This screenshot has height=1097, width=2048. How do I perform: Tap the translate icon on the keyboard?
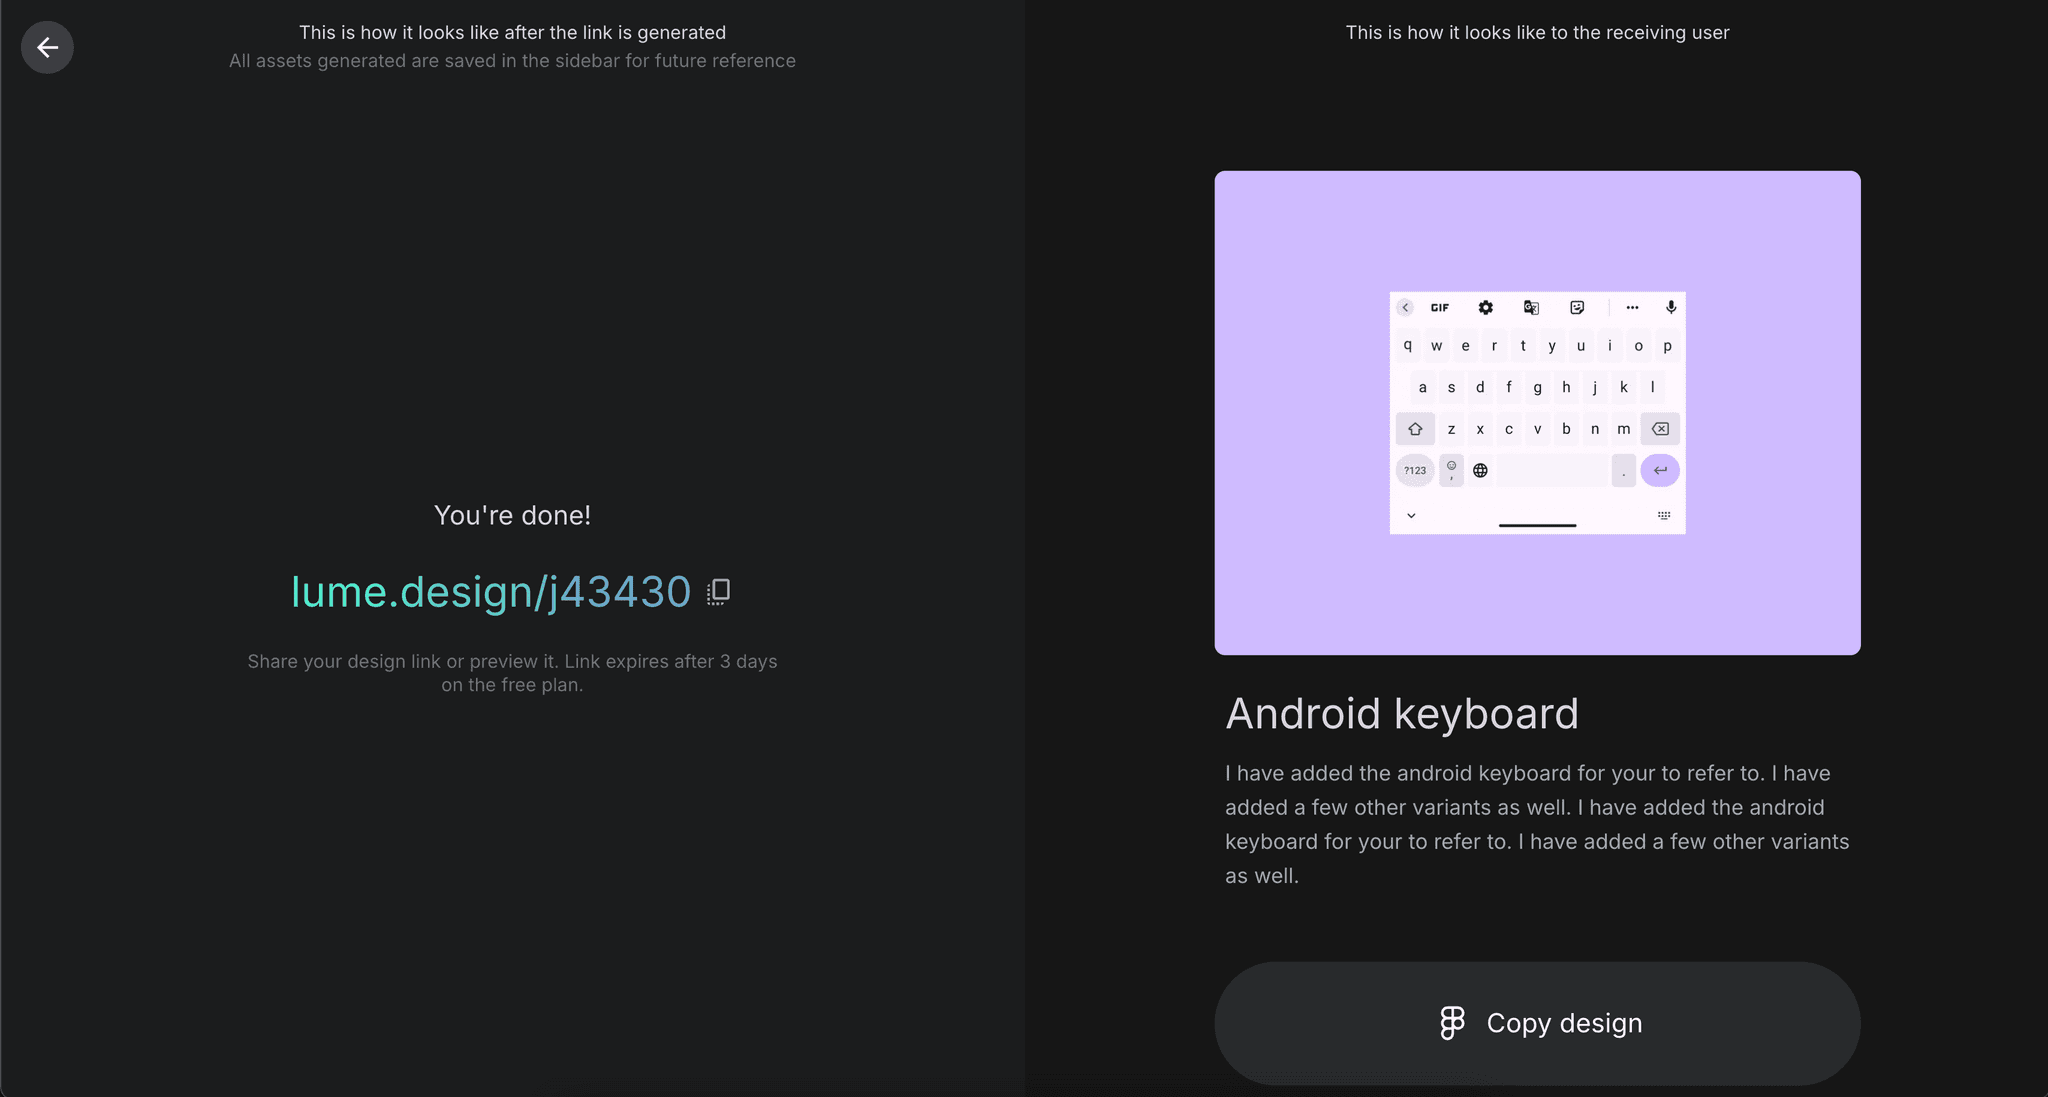pos(1531,308)
